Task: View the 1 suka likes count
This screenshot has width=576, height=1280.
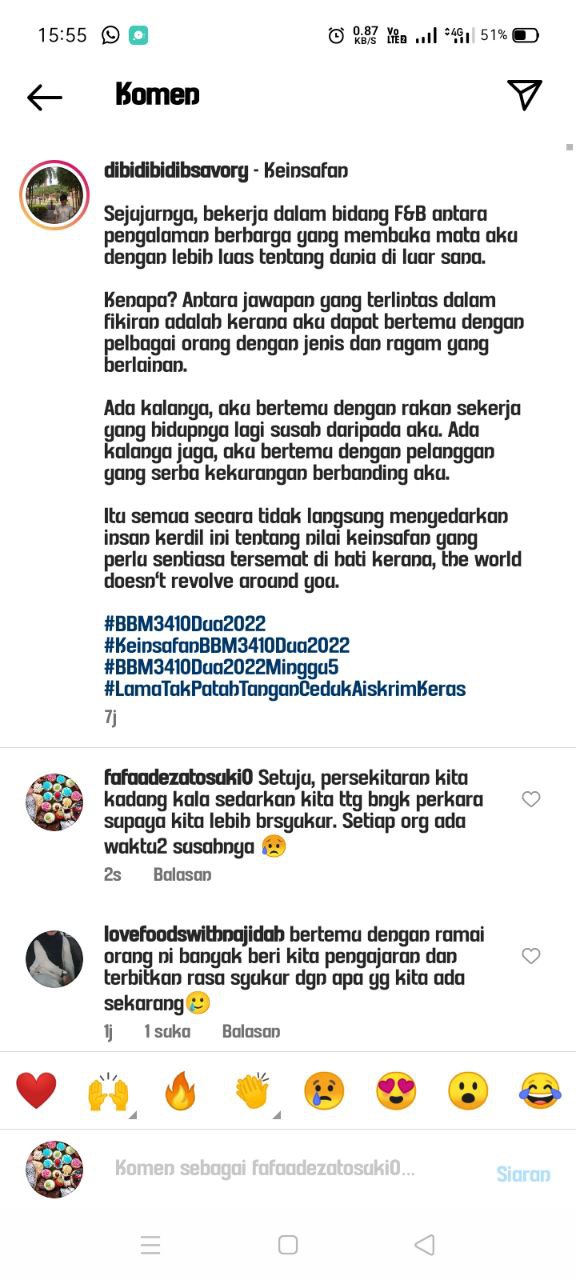Action: (167, 1031)
